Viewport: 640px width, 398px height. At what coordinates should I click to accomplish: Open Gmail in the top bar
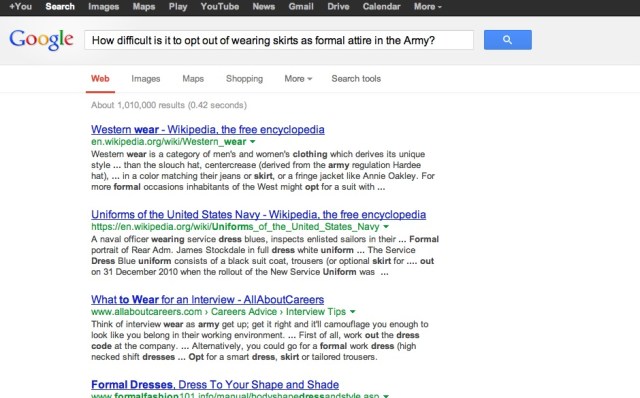point(301,7)
